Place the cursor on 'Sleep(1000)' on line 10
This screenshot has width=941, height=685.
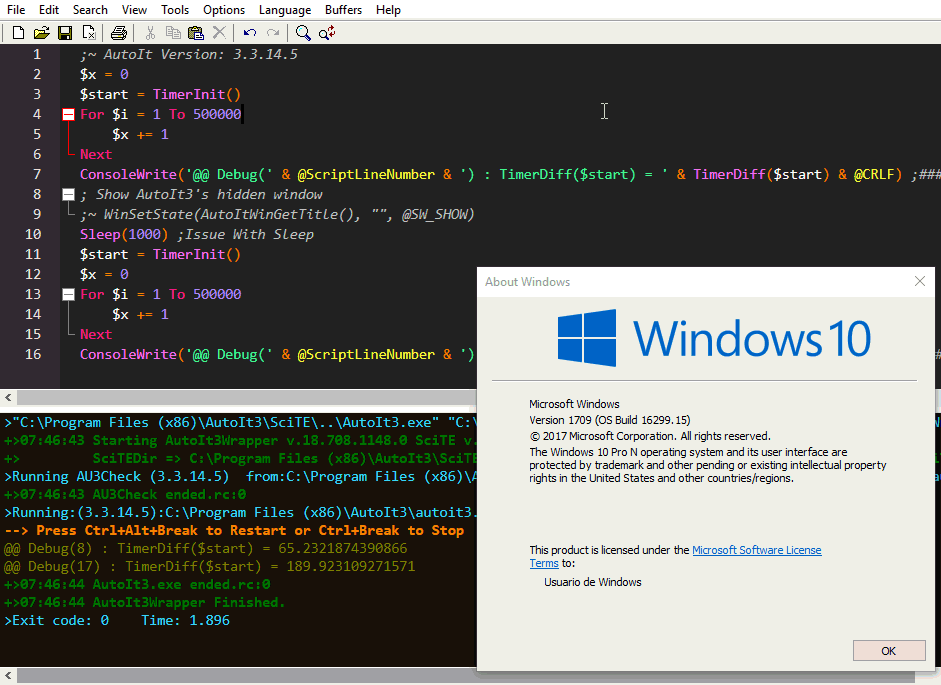pos(124,234)
